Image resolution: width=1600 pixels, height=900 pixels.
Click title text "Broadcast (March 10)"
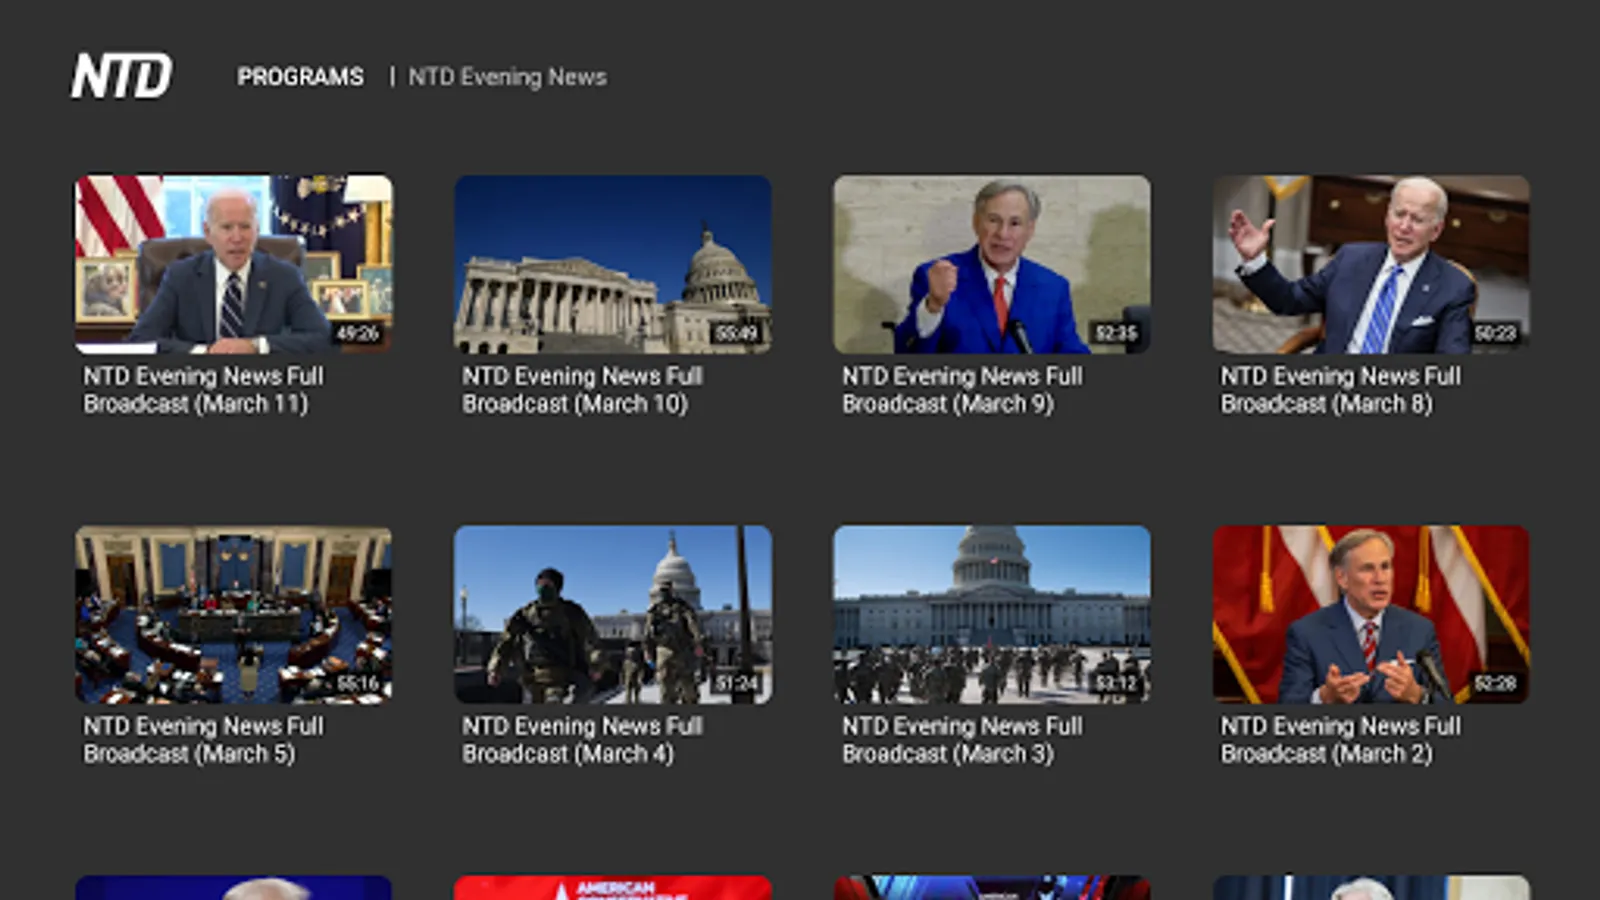point(575,404)
